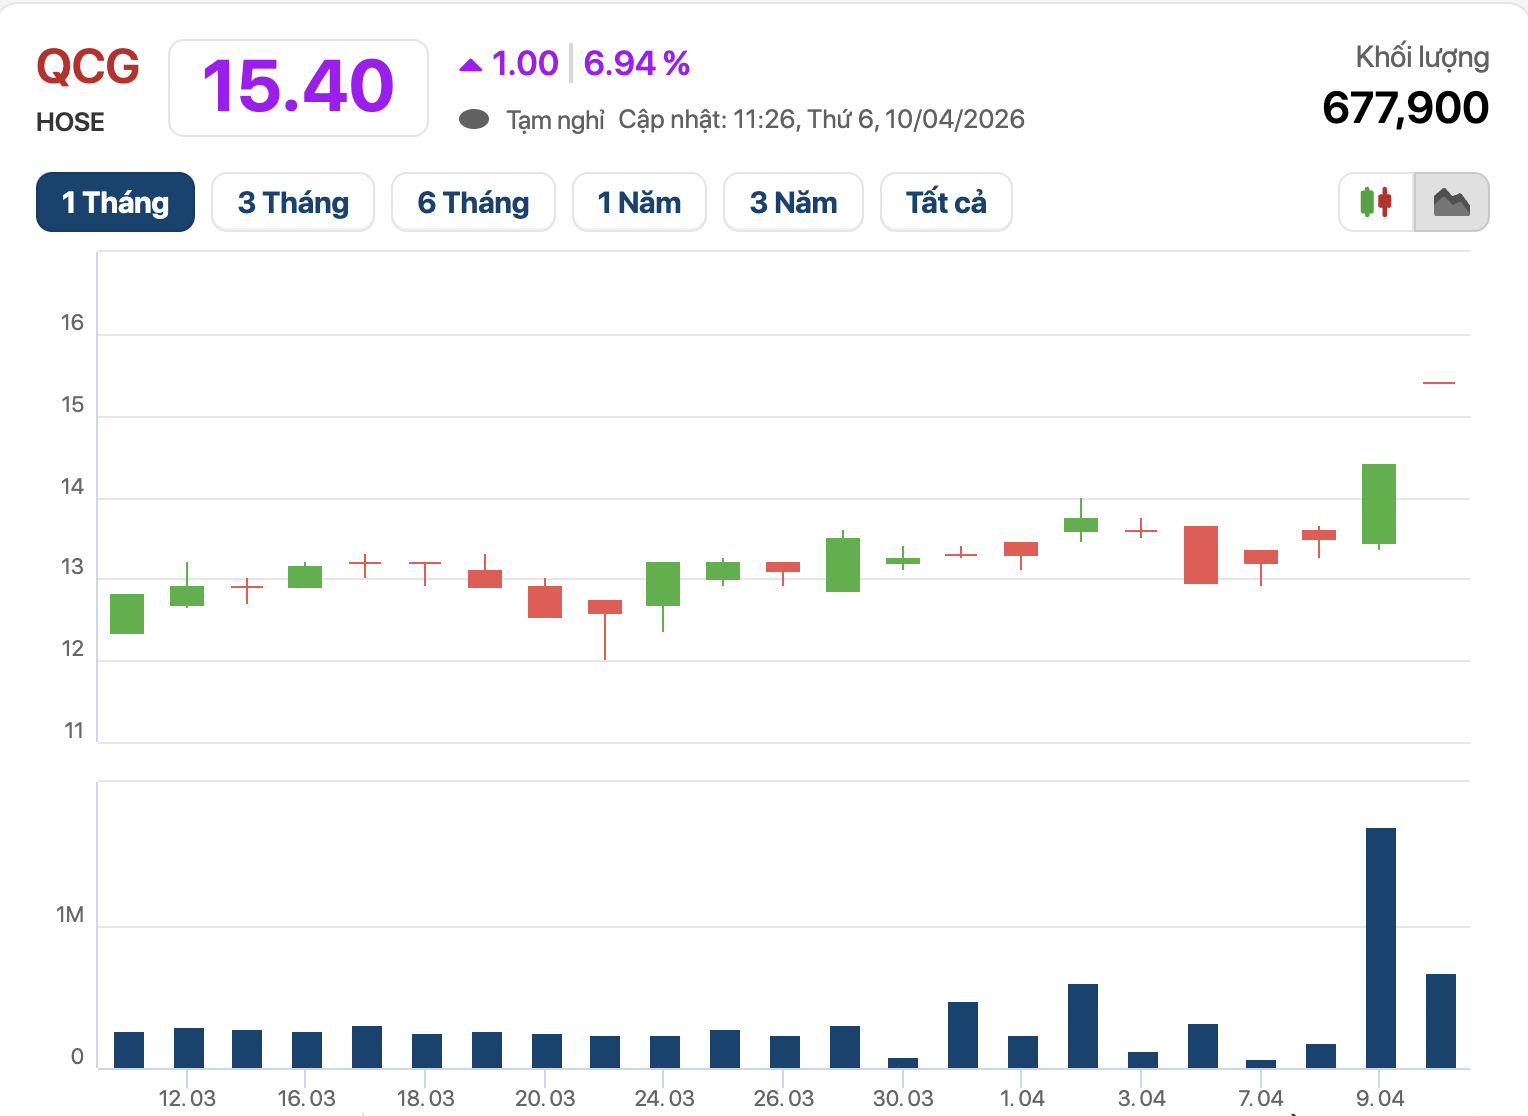Click the last volume bar on the right
Image resolution: width=1528 pixels, height=1116 pixels.
point(1440,1020)
